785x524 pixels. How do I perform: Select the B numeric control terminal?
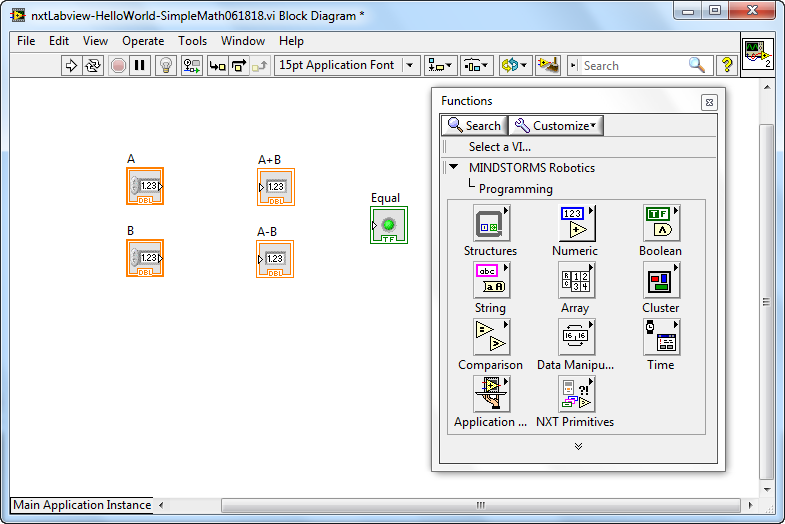tap(145, 258)
